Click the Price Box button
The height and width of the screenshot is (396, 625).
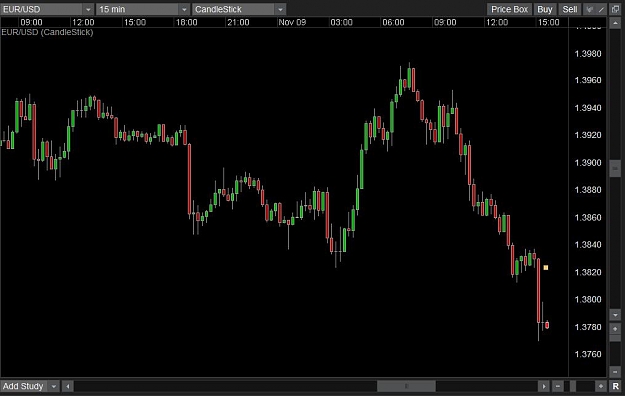pos(509,9)
